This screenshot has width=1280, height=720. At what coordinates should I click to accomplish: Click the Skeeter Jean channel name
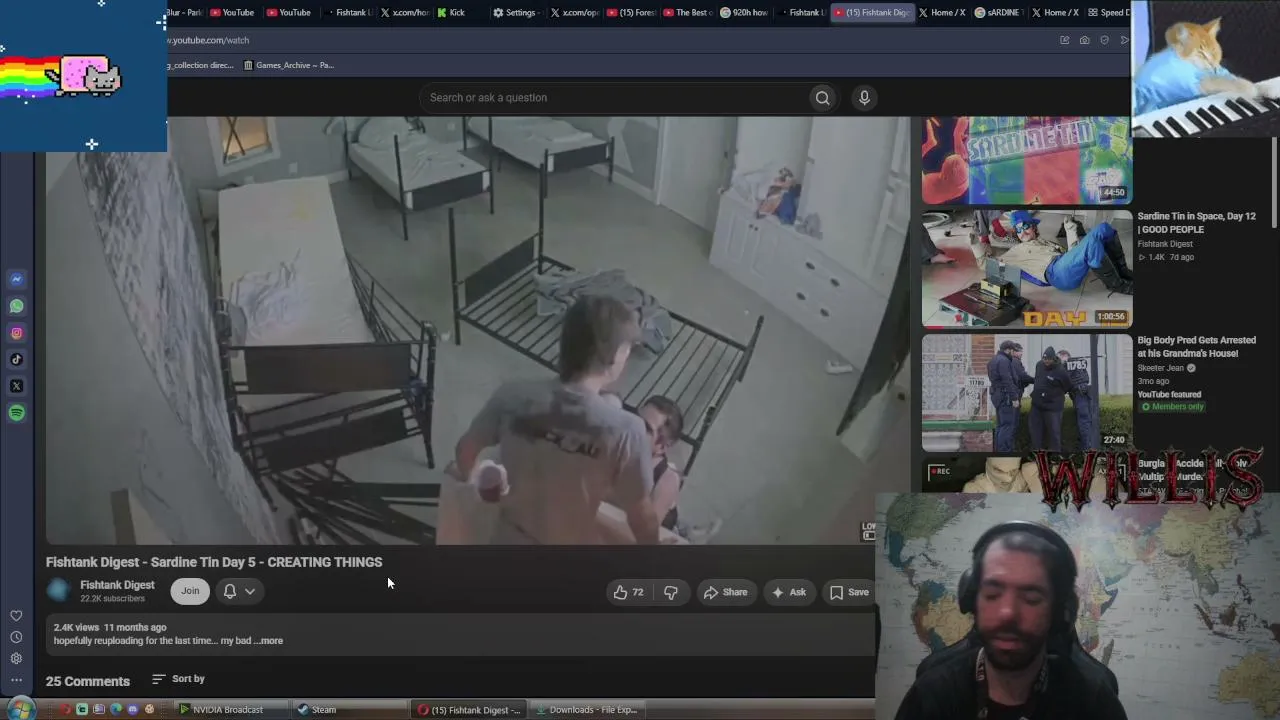click(1160, 368)
